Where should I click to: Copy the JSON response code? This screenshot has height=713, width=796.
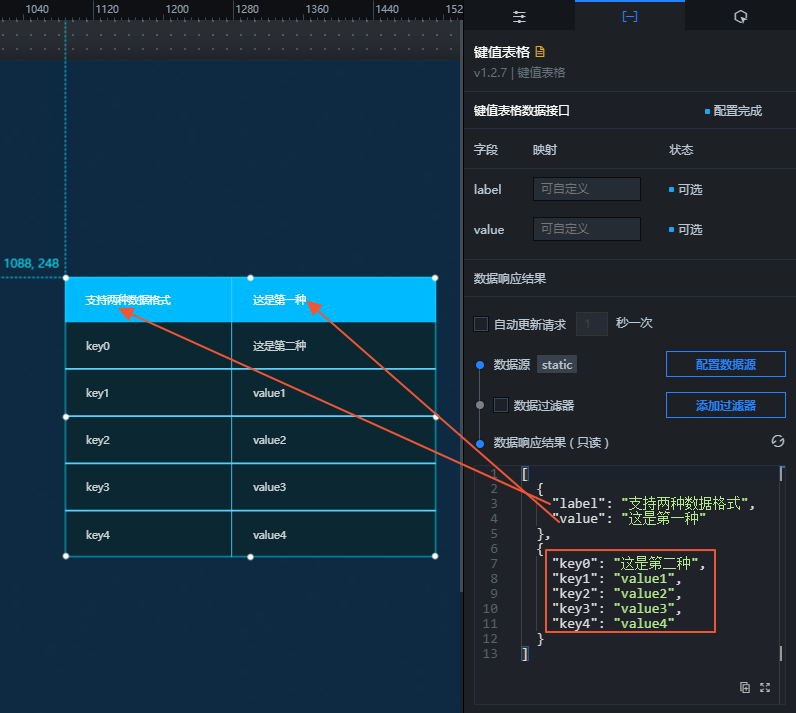pyautogui.click(x=745, y=688)
